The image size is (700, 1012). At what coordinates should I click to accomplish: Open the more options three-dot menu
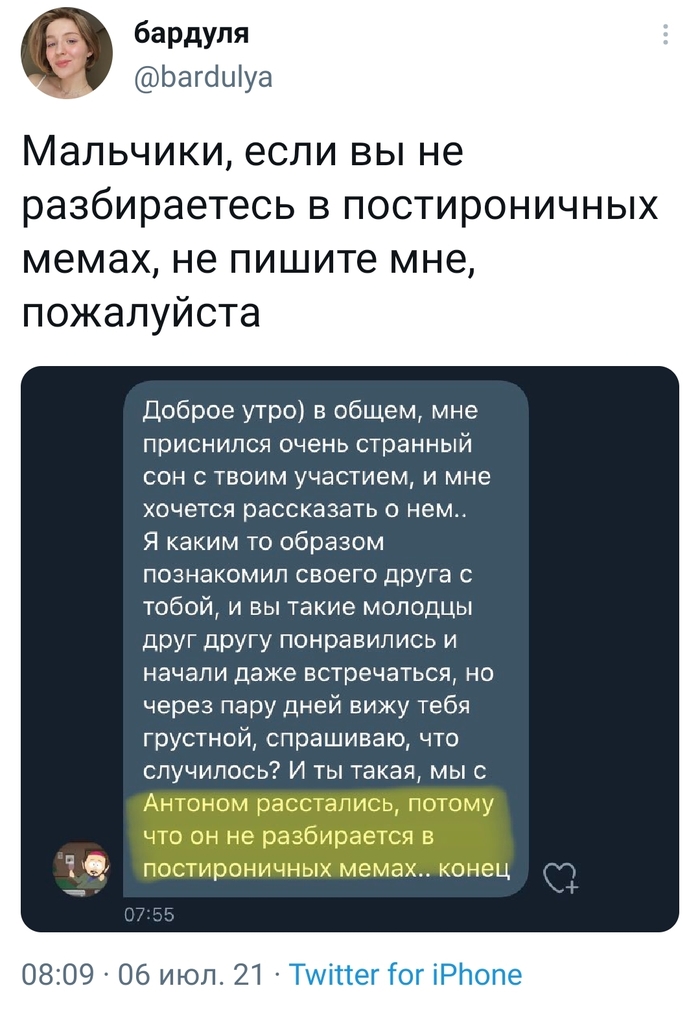[667, 36]
